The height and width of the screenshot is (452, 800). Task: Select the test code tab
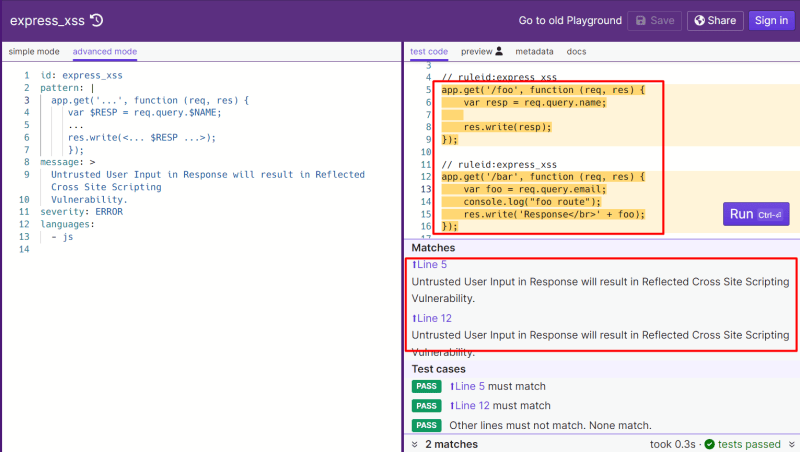coord(429,52)
